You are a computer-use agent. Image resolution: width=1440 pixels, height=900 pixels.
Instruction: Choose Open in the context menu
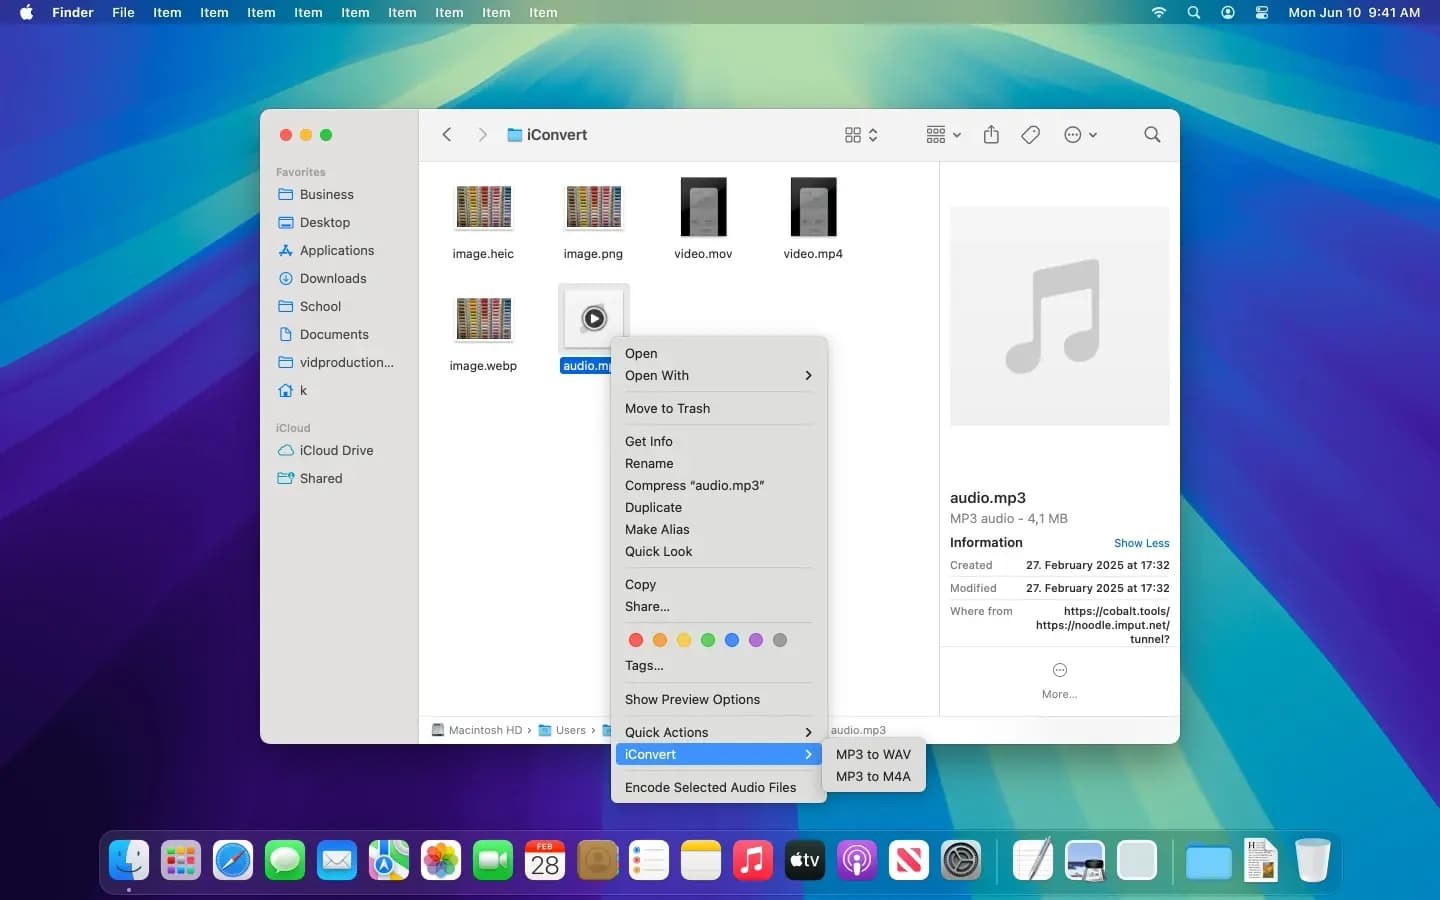tap(719, 354)
